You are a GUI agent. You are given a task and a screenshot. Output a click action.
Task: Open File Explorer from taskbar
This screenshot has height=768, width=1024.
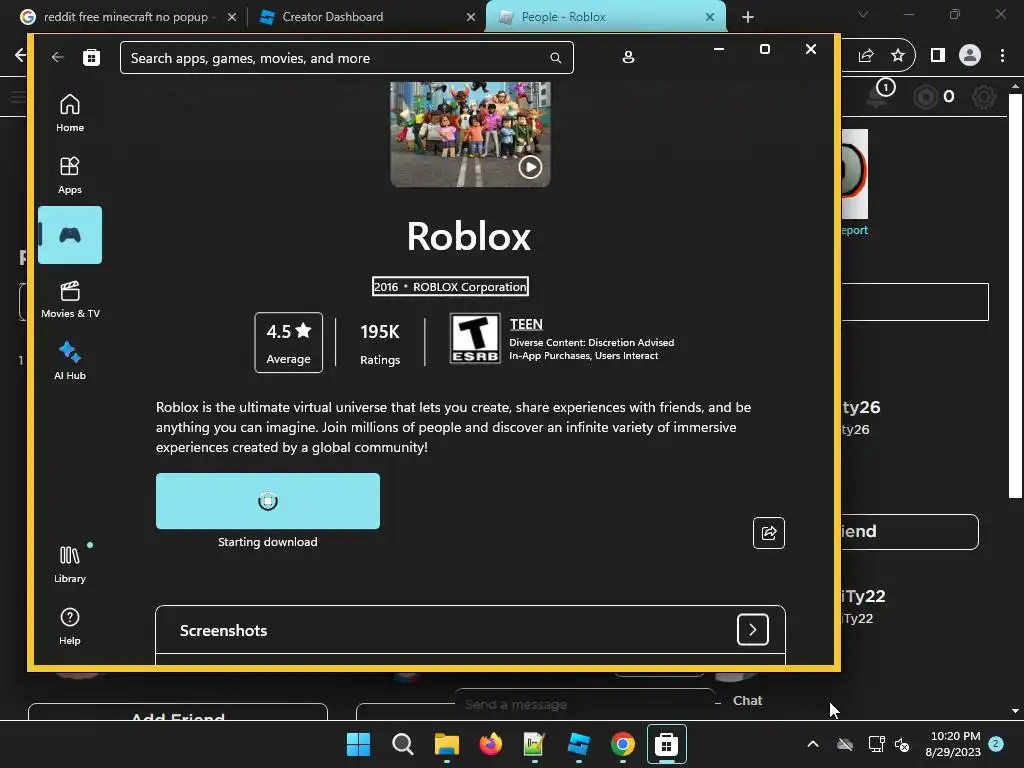click(447, 744)
